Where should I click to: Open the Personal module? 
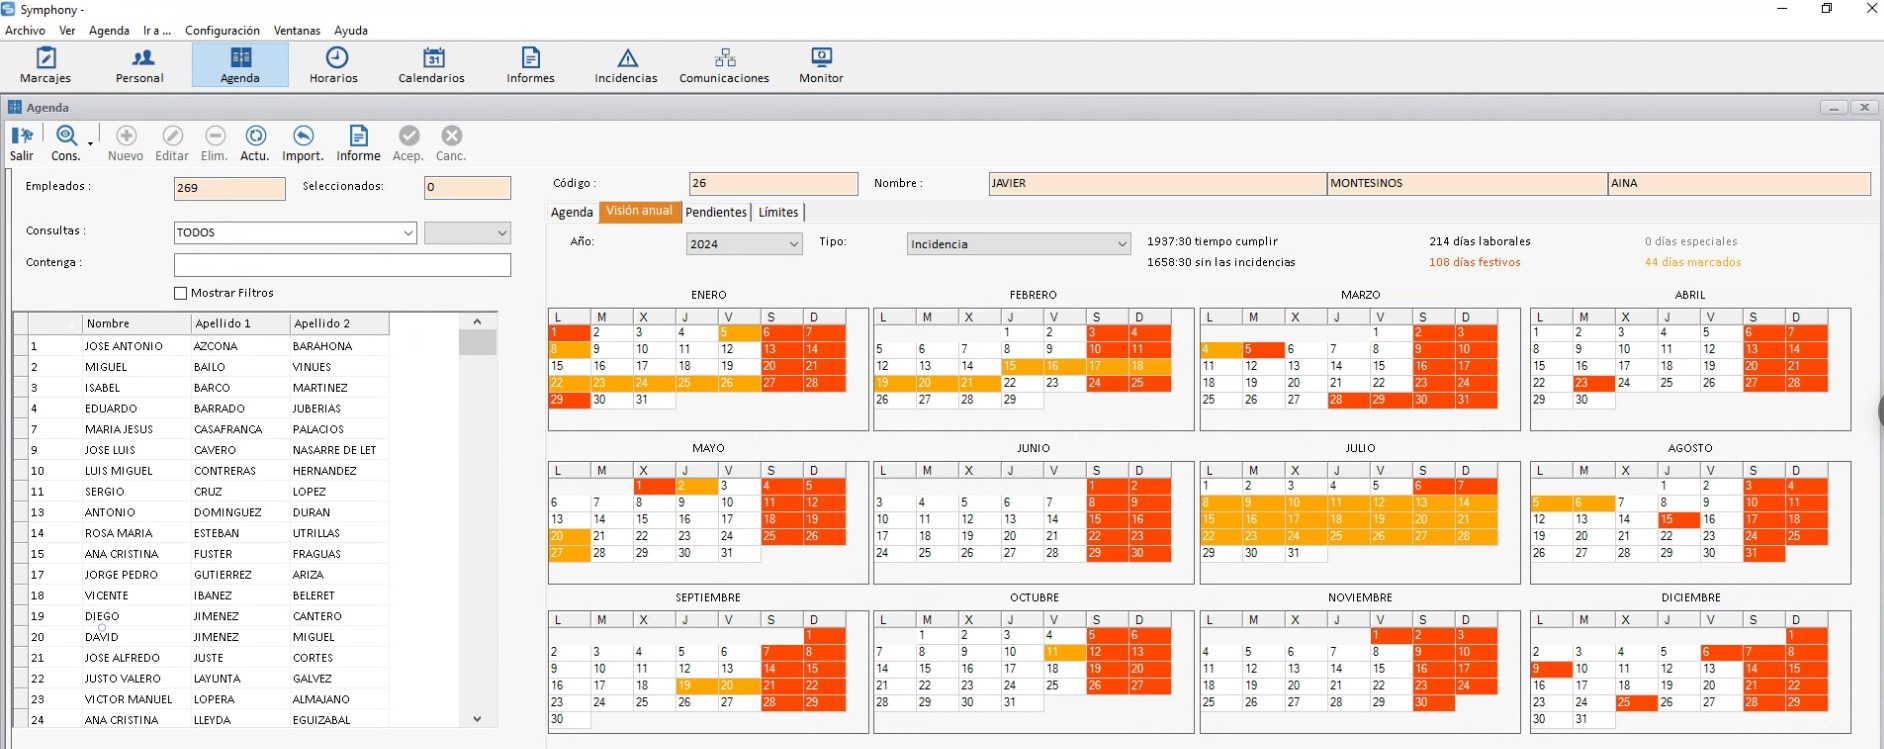click(140, 65)
